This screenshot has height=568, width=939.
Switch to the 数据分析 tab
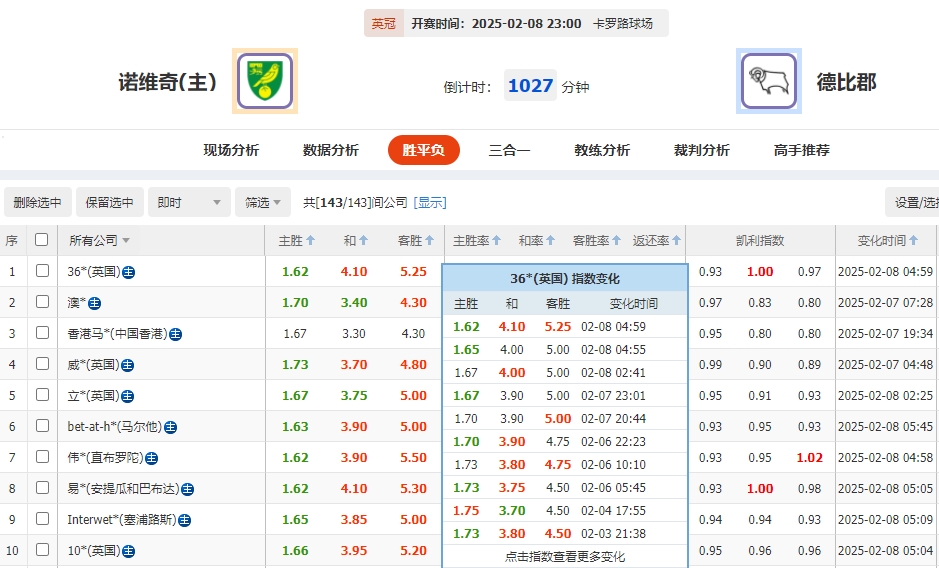[x=330, y=150]
